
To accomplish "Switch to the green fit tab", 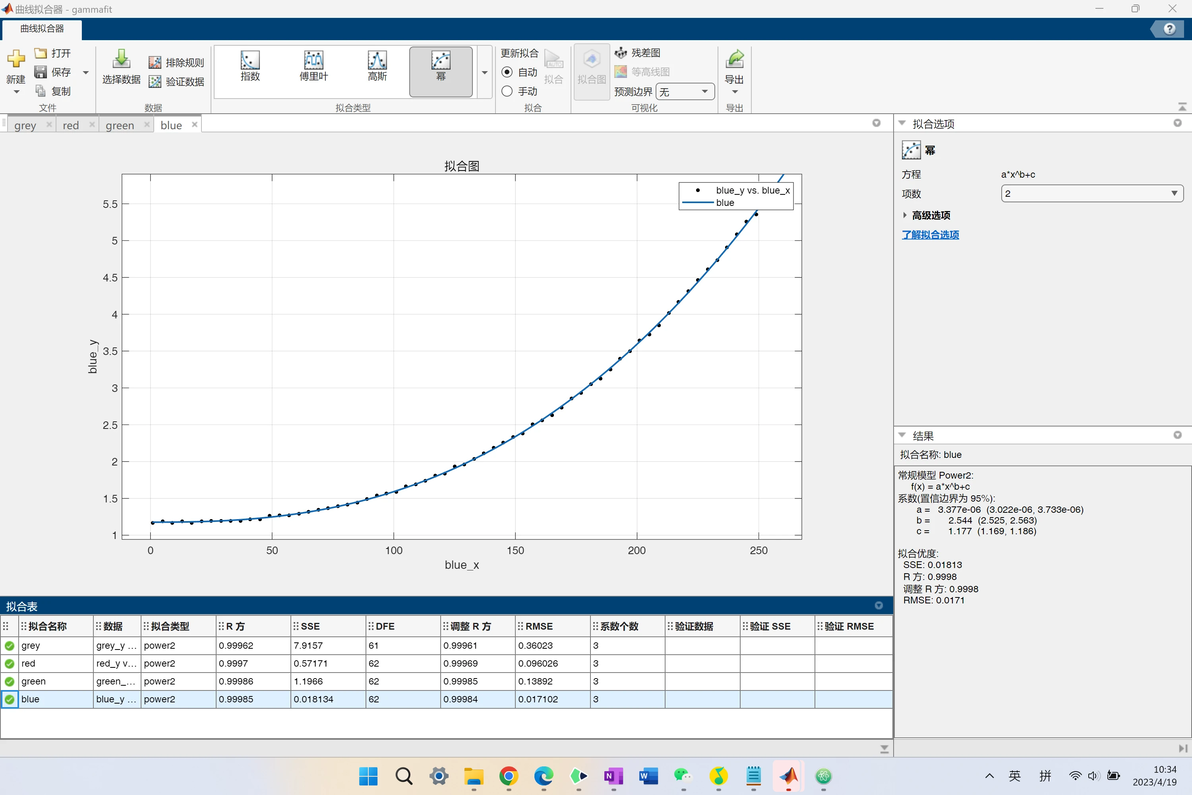I will pos(120,125).
